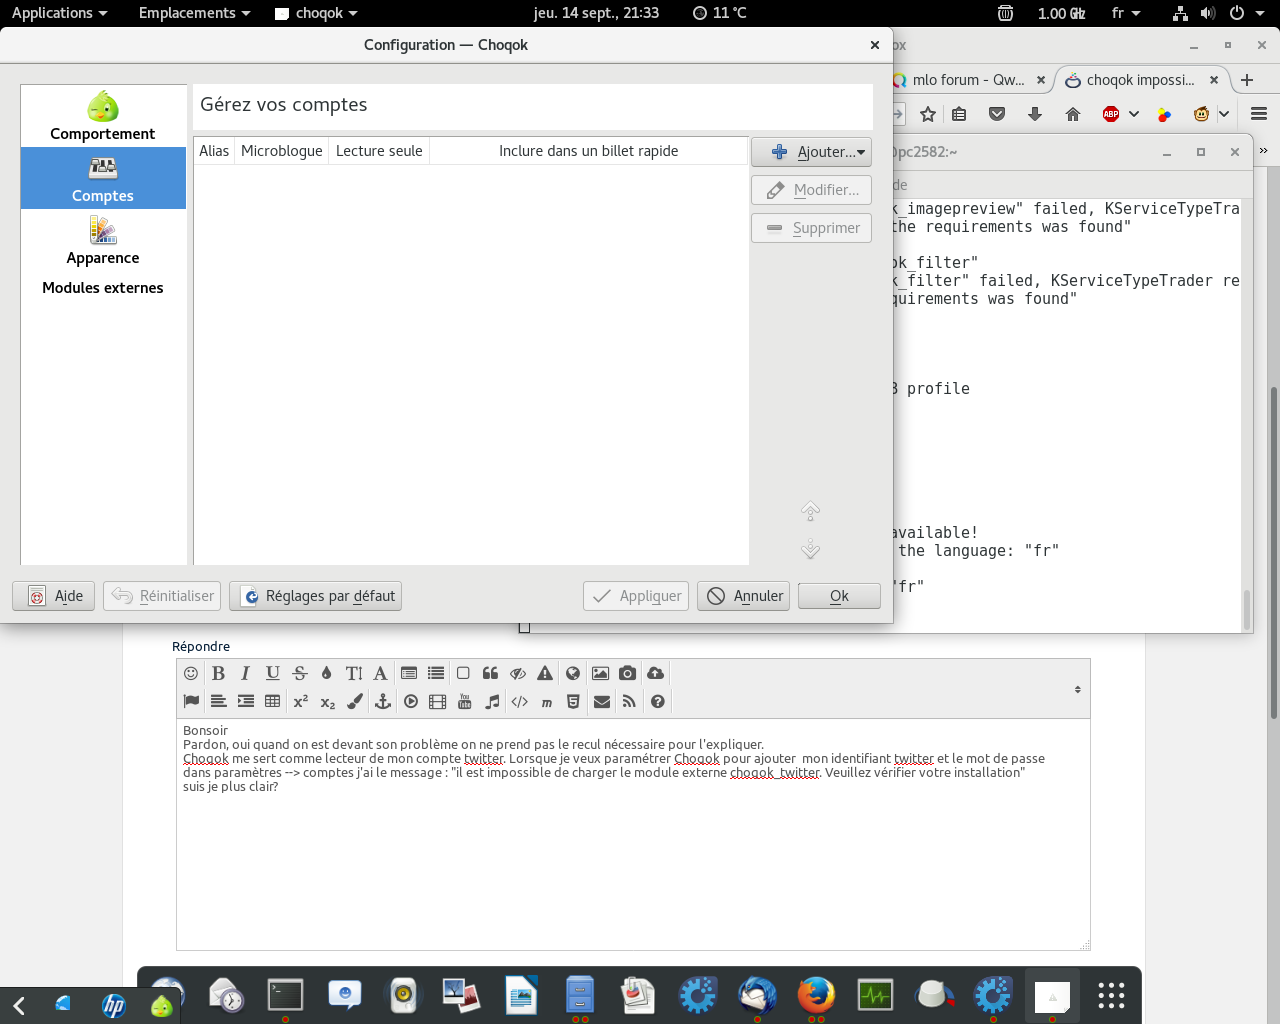Click the RSS feed icon in editor
Viewport: 1280px width, 1024px height.
coord(629,701)
